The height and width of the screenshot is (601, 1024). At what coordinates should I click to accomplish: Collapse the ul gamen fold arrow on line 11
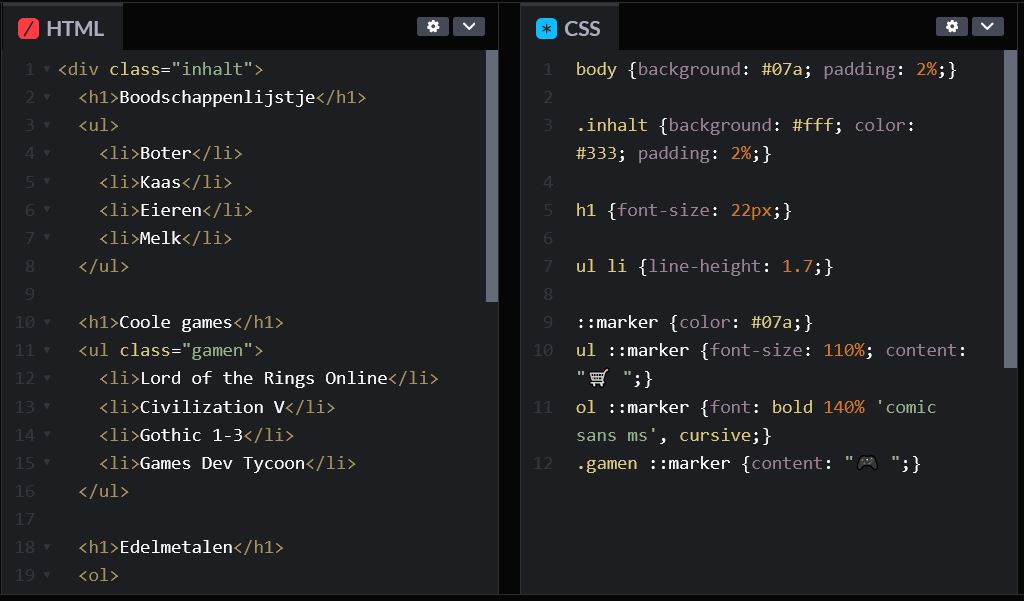pyautogui.click(x=47, y=349)
